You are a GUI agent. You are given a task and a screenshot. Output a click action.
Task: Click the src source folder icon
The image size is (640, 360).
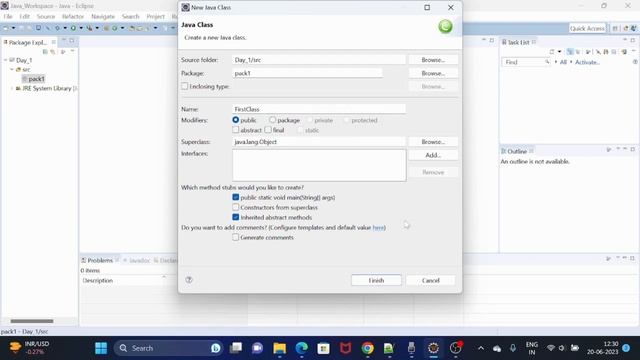[18, 69]
